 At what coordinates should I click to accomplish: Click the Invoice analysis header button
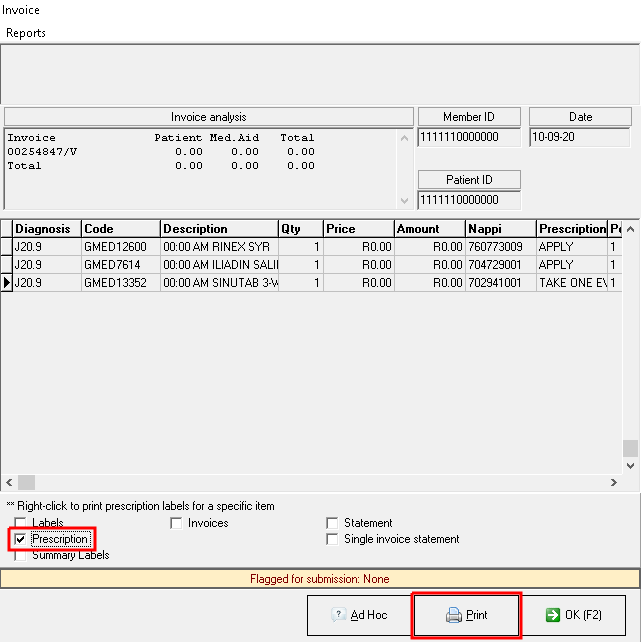pos(208,117)
